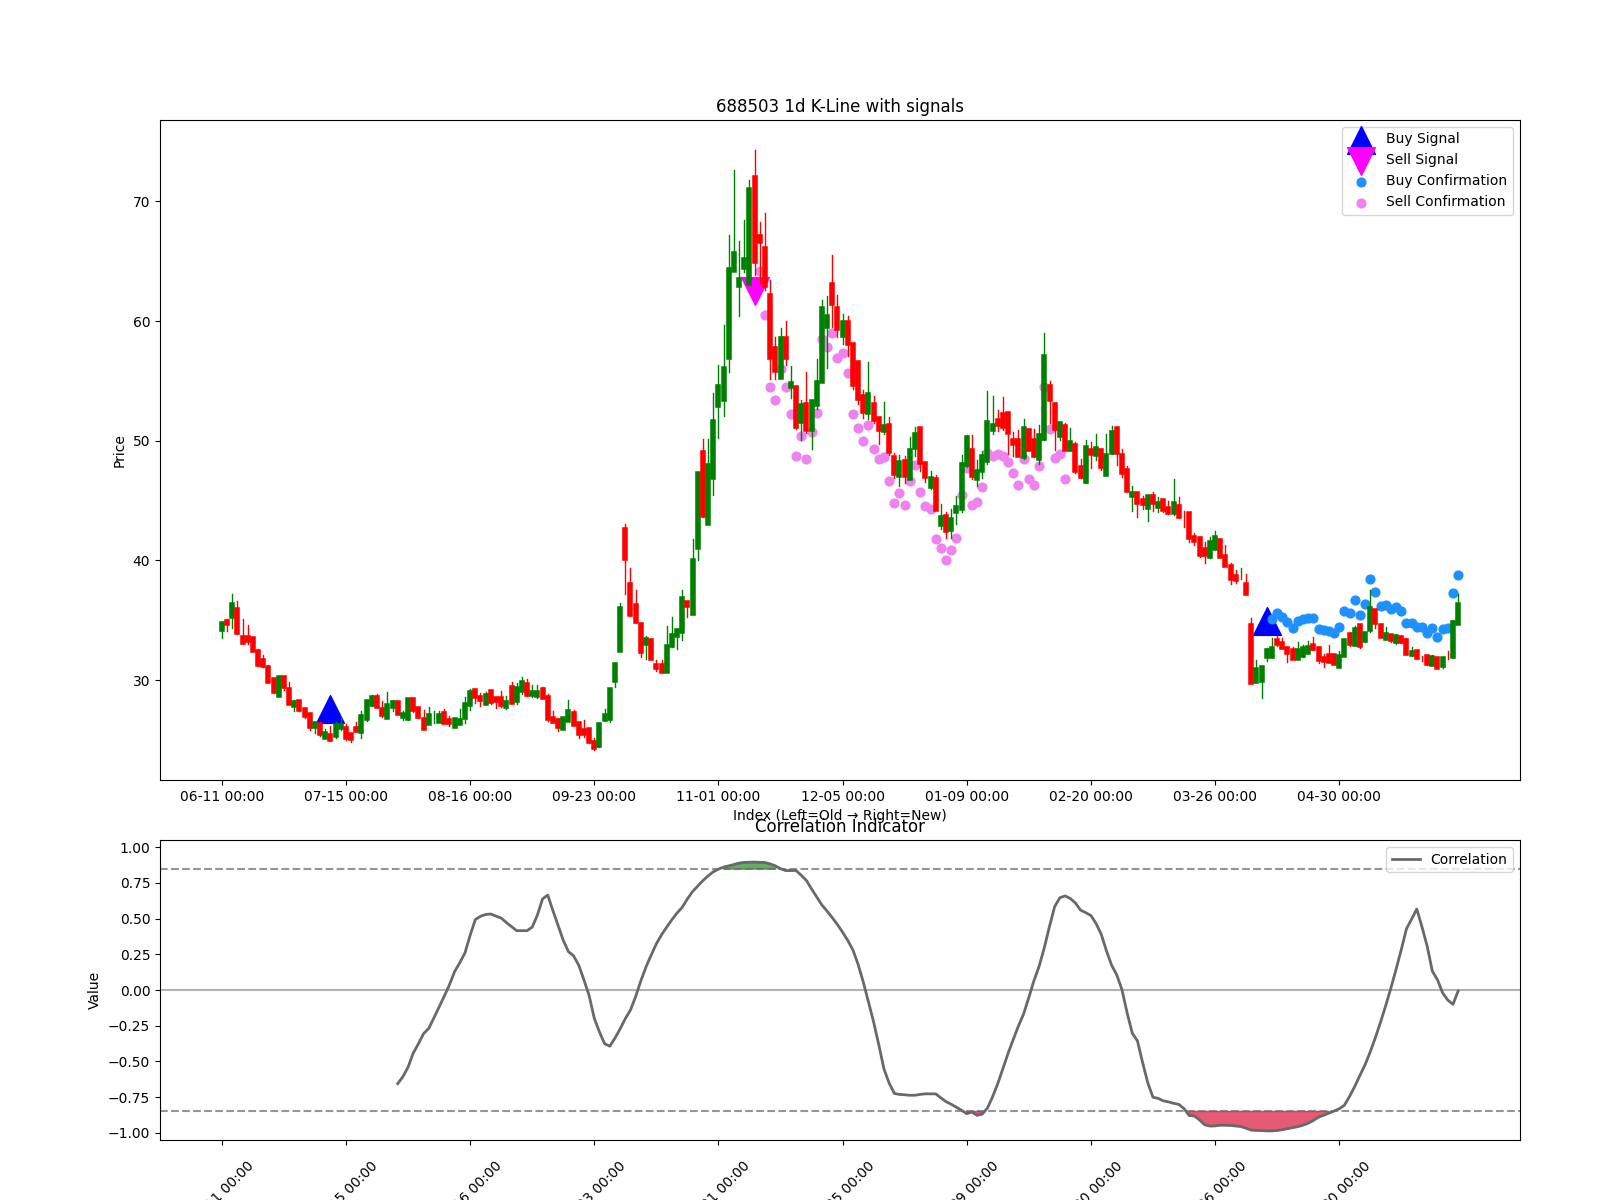Click the '06-11 00:00' date tick under the price chart
1600x1200 pixels.
pos(222,797)
